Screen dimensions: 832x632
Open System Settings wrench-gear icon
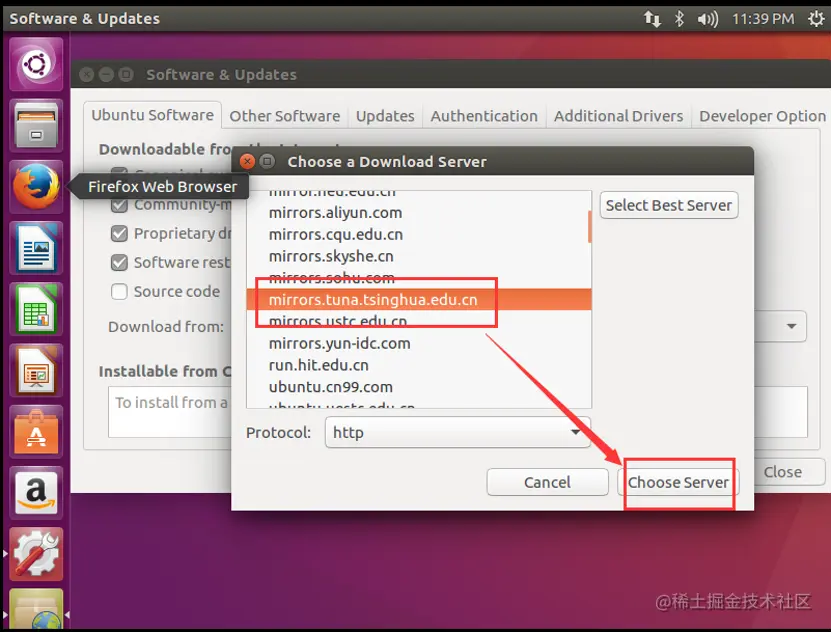click(x=36, y=554)
